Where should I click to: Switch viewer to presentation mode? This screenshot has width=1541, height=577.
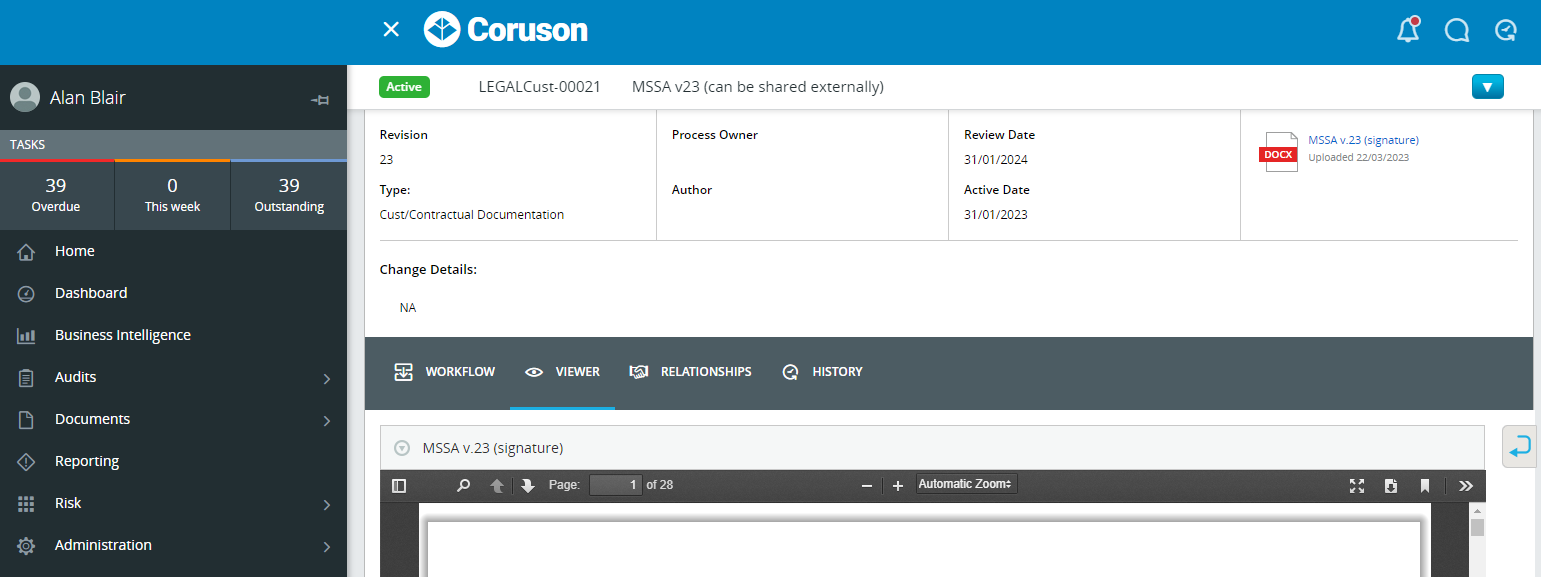(1357, 485)
